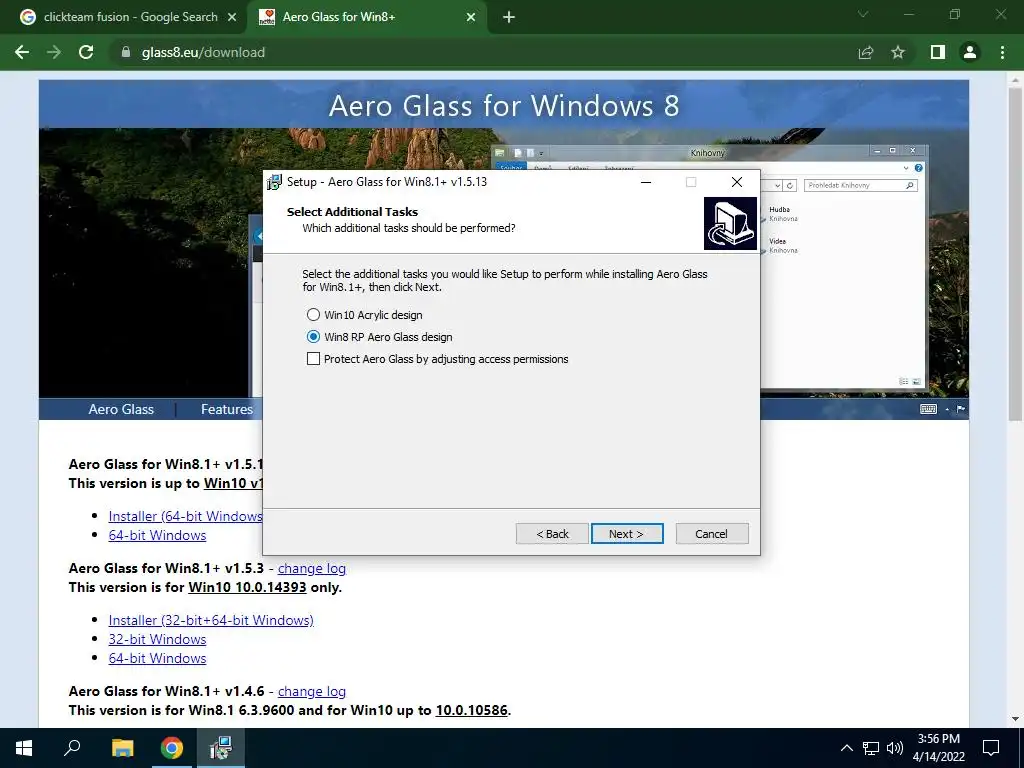Show hidden system tray icons
Image resolution: width=1024 pixels, height=768 pixels.
[846, 748]
